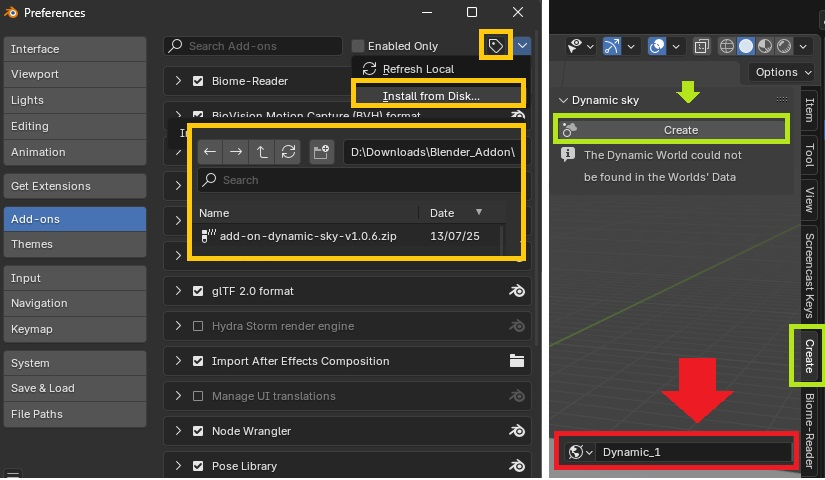The height and width of the screenshot is (480, 825).
Task: Choose Install from Disk menu entry
Action: 438,96
